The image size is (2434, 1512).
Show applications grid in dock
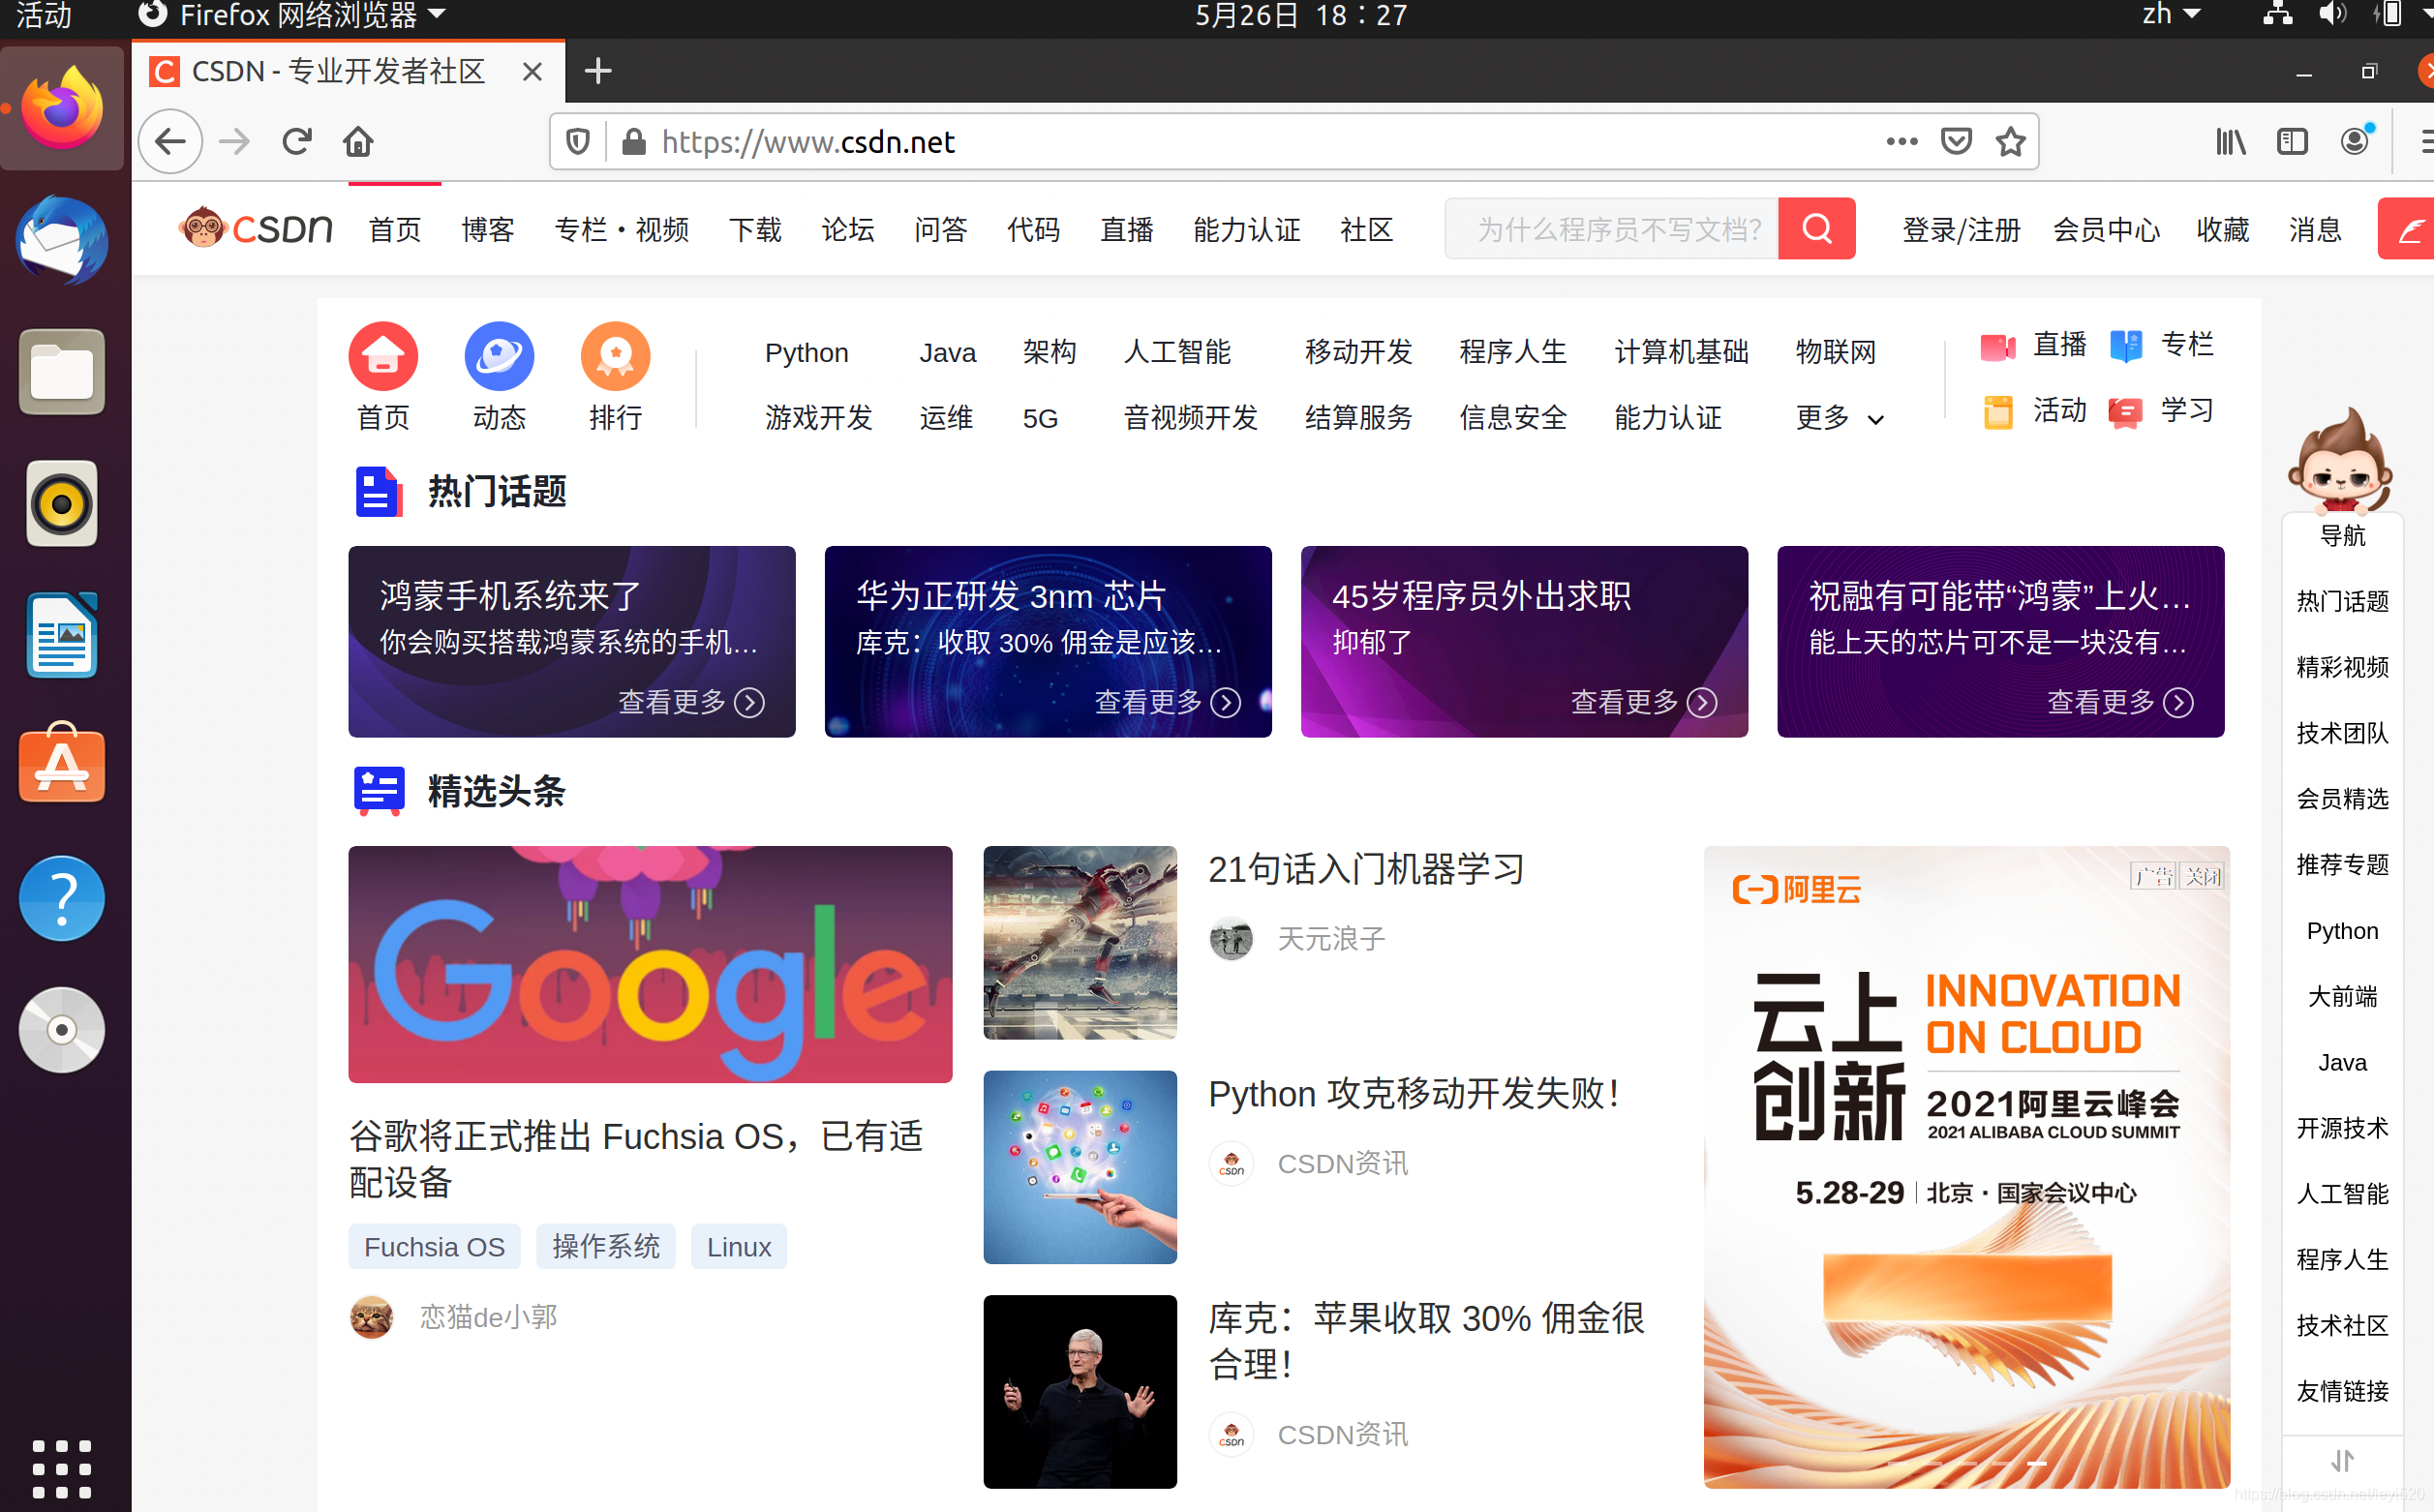(62, 1469)
